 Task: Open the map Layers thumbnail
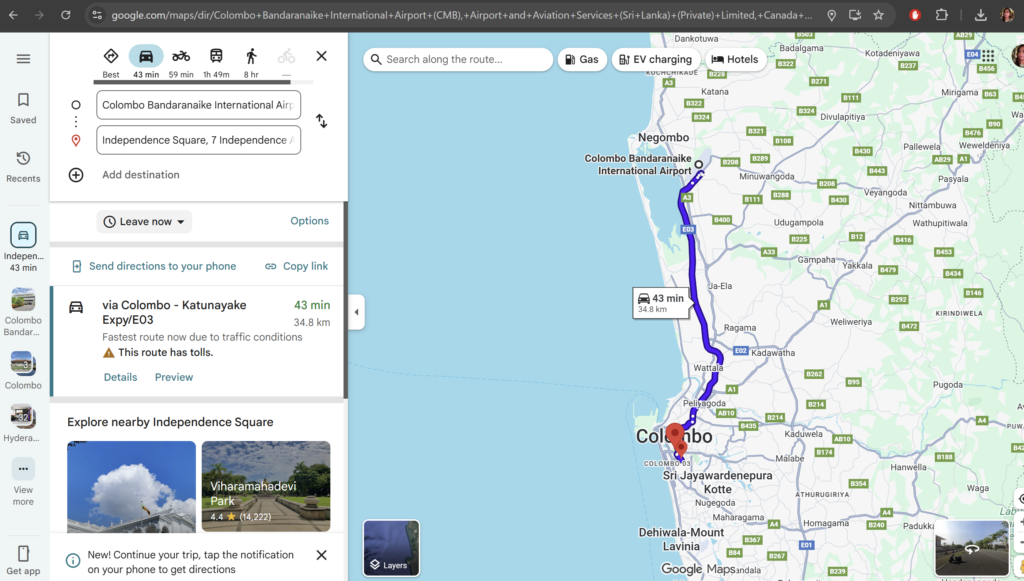click(391, 548)
